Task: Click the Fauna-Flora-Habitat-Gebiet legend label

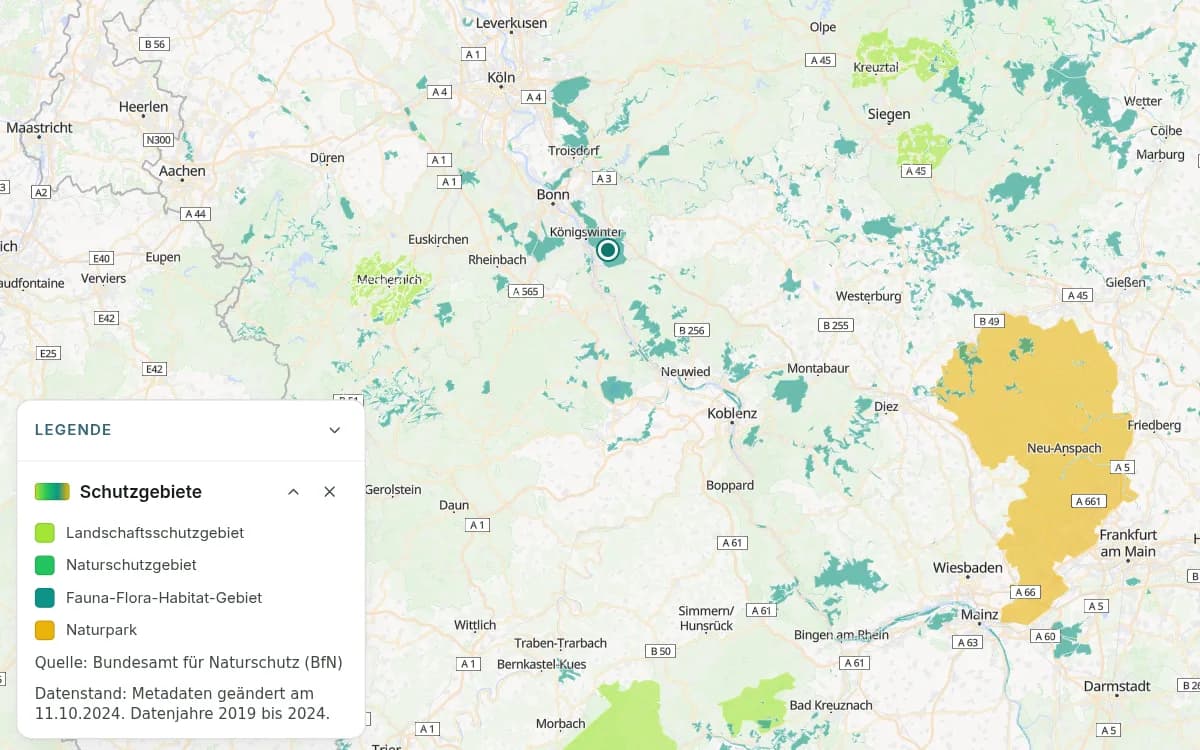Action: (164, 598)
